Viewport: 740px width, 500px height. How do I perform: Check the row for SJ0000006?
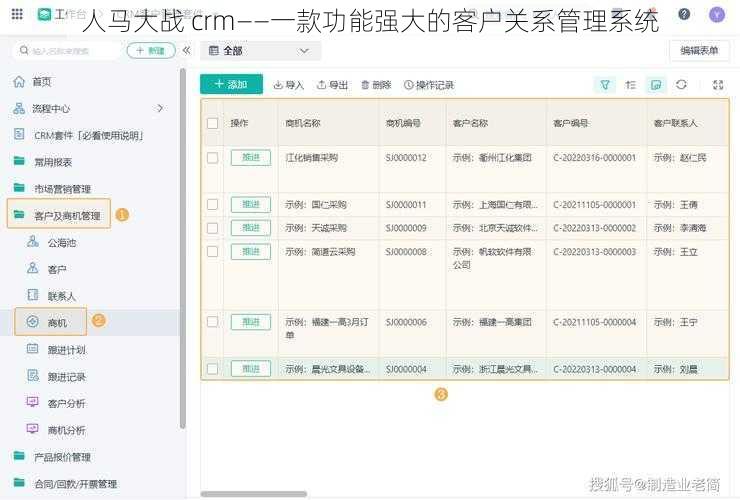tap(212, 322)
